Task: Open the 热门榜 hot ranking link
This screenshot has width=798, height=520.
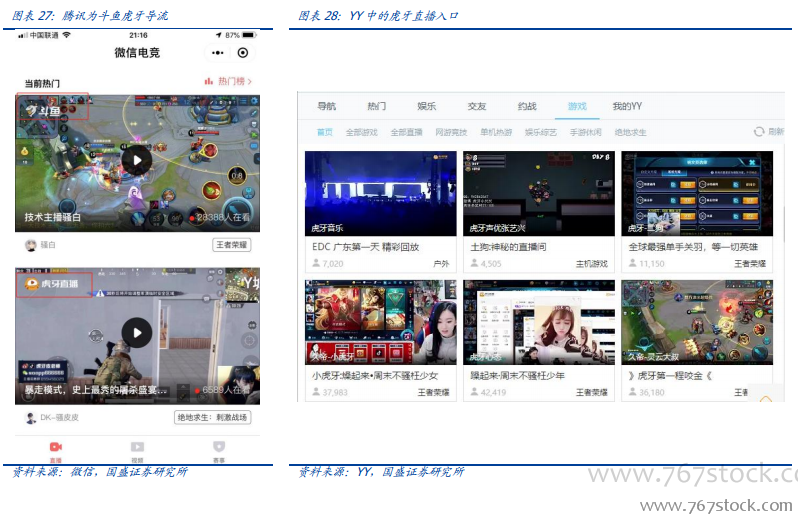Action: (228, 81)
